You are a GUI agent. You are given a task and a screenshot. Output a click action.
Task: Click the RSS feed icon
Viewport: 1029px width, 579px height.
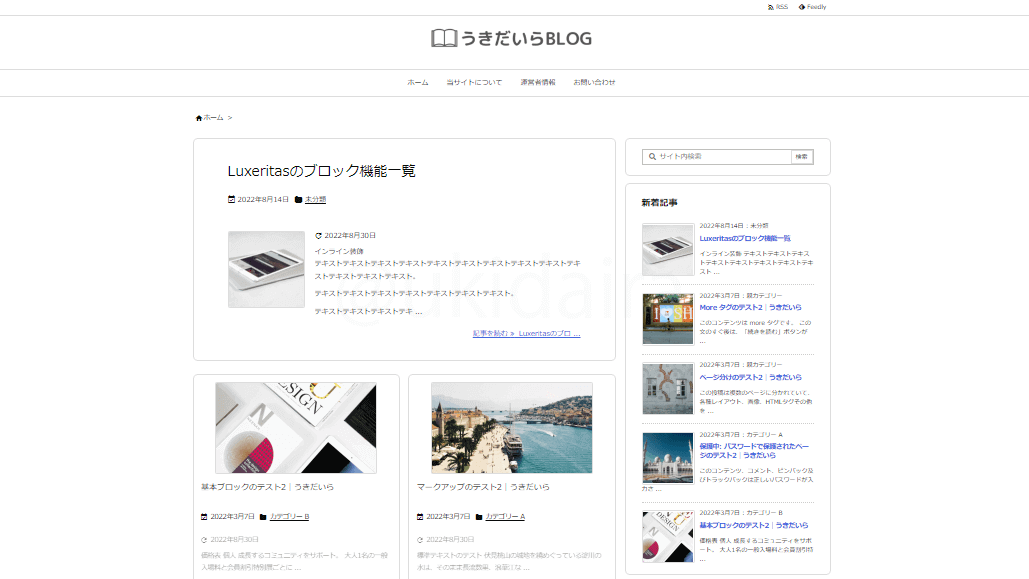click(770, 7)
